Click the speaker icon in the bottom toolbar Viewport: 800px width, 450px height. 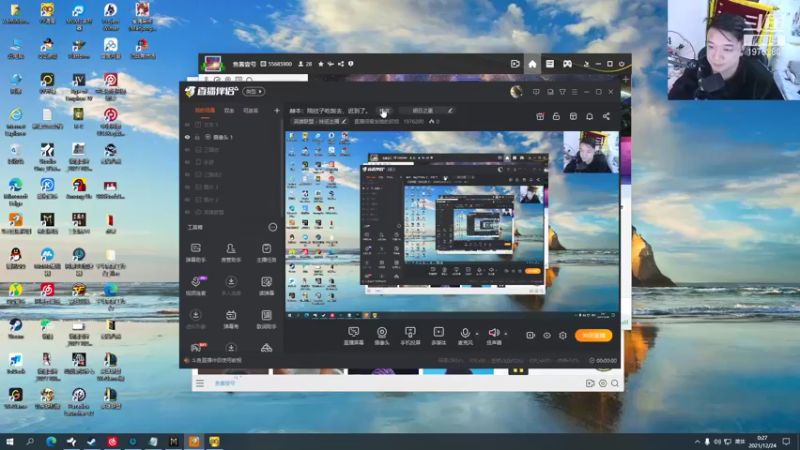pyautogui.click(x=493, y=333)
